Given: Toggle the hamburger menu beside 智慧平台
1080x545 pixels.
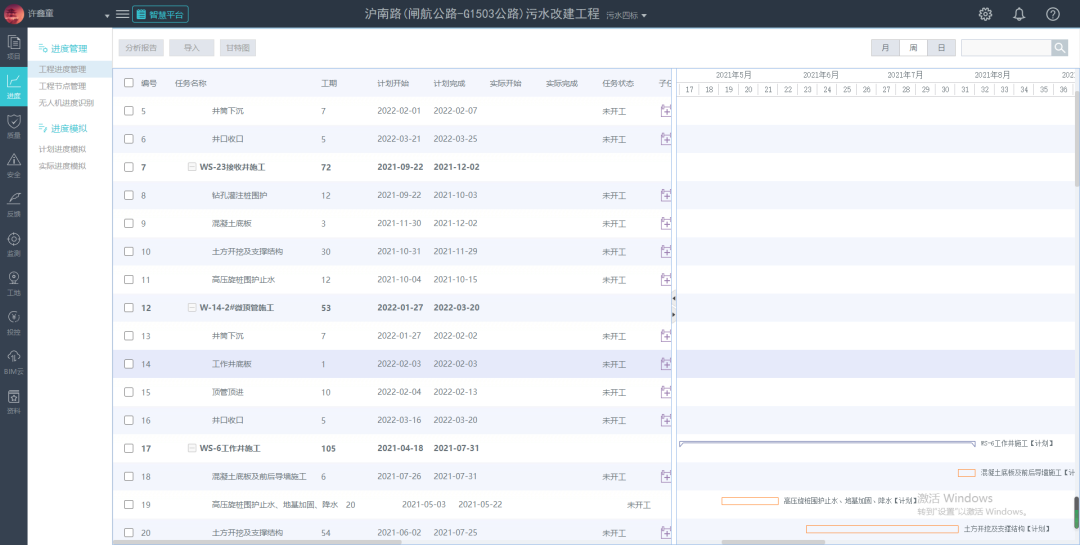Looking at the screenshot, I should (x=122, y=14).
